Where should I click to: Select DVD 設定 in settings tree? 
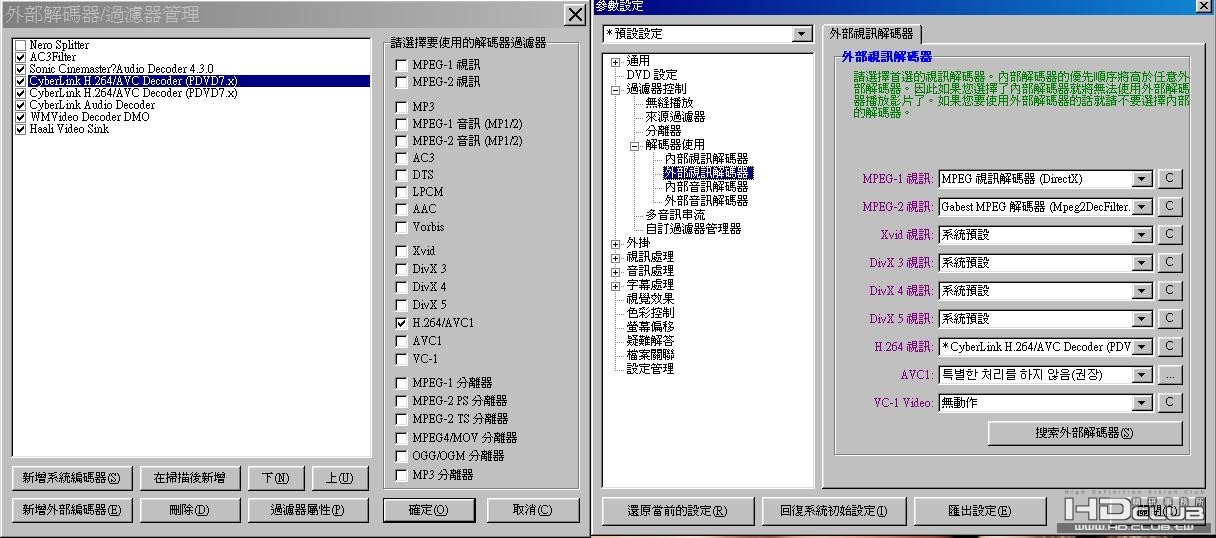tap(652, 75)
